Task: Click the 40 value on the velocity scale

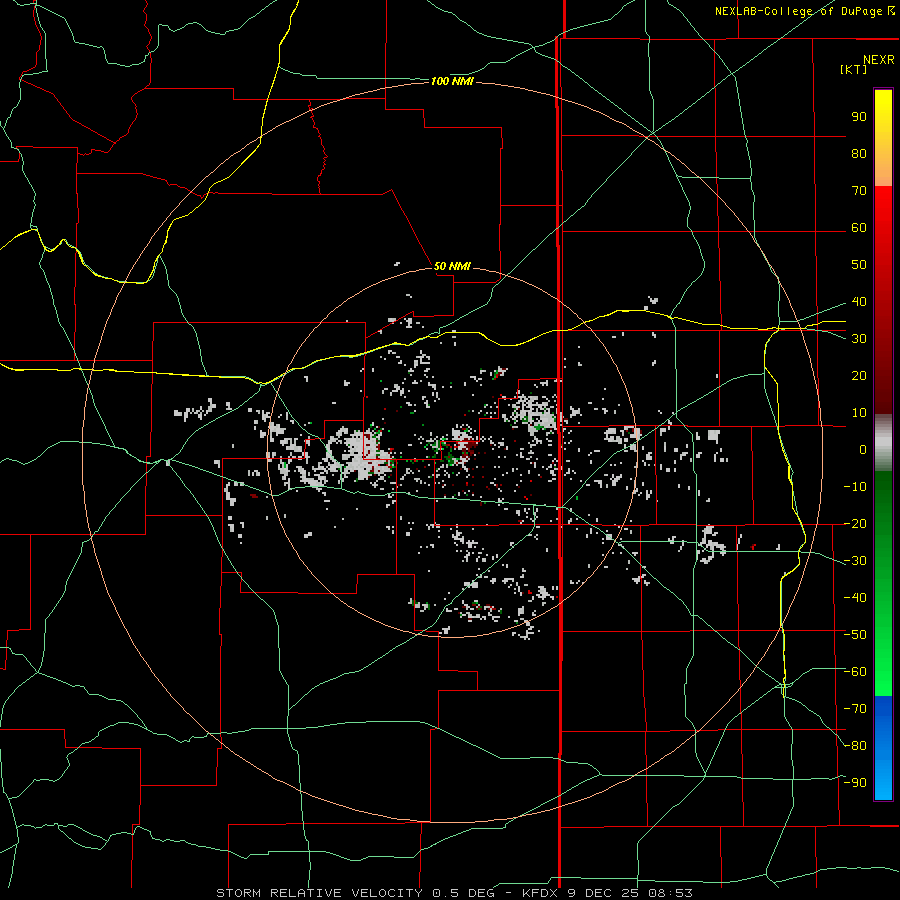Action: point(859,302)
